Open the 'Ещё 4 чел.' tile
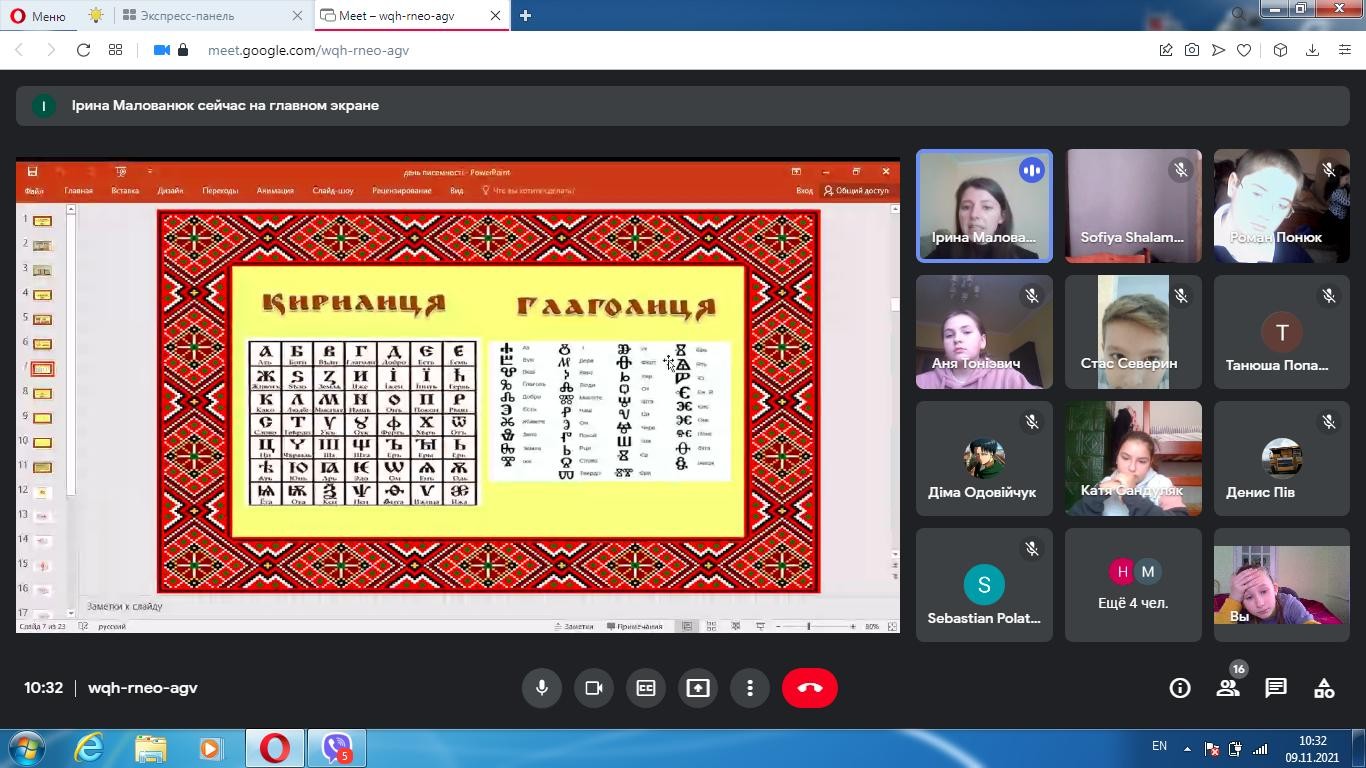 tap(1133, 585)
